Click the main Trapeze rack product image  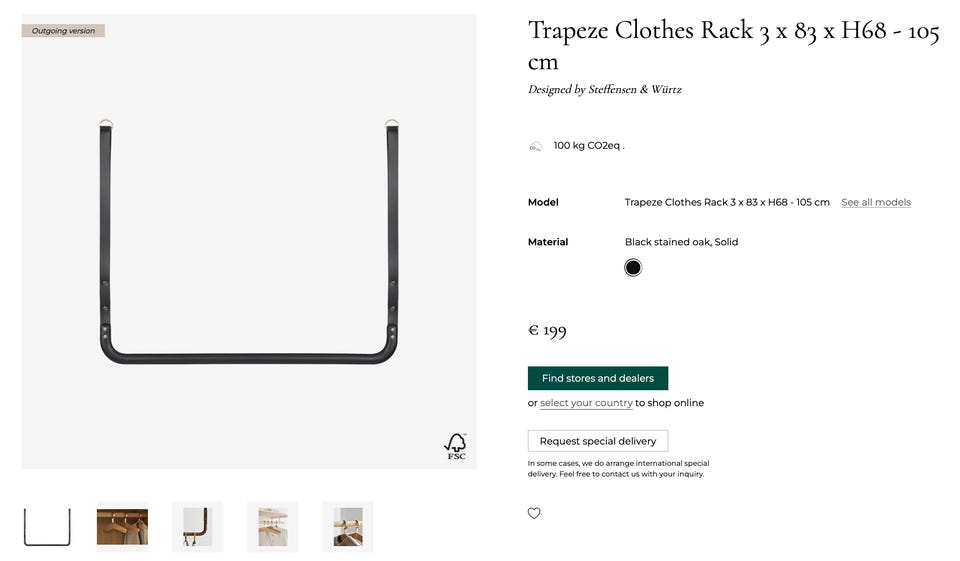click(249, 242)
